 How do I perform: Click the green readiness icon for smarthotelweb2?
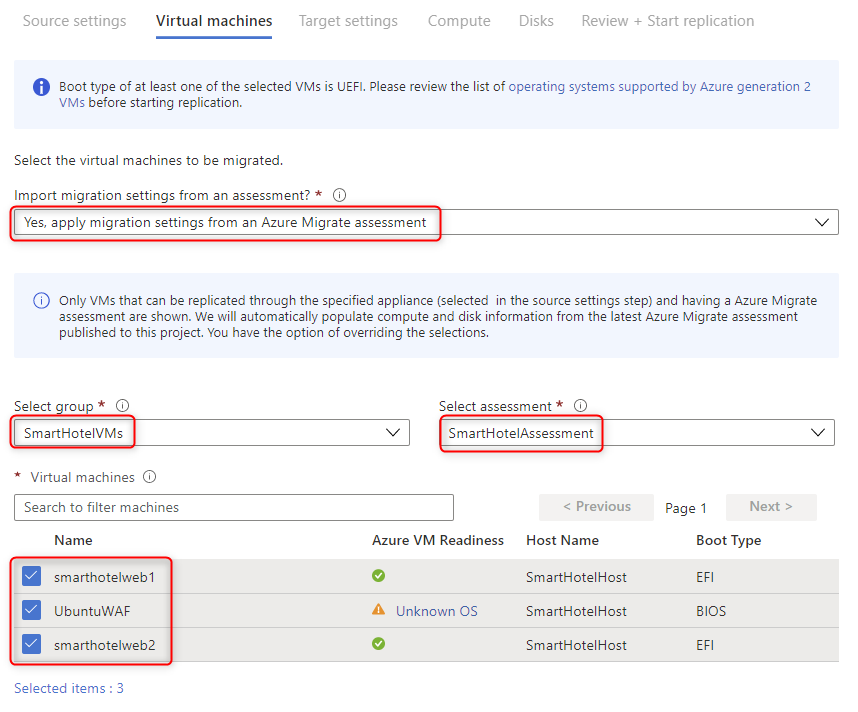[378, 644]
